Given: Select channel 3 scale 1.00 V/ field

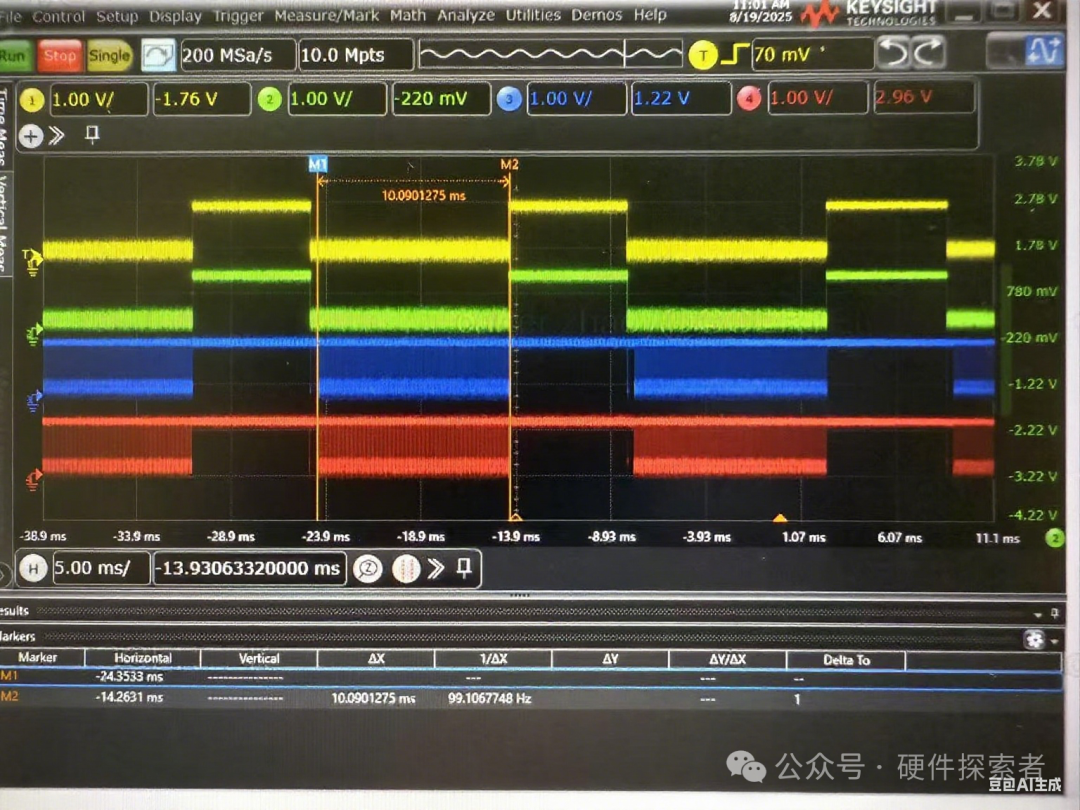Looking at the screenshot, I should (577, 98).
